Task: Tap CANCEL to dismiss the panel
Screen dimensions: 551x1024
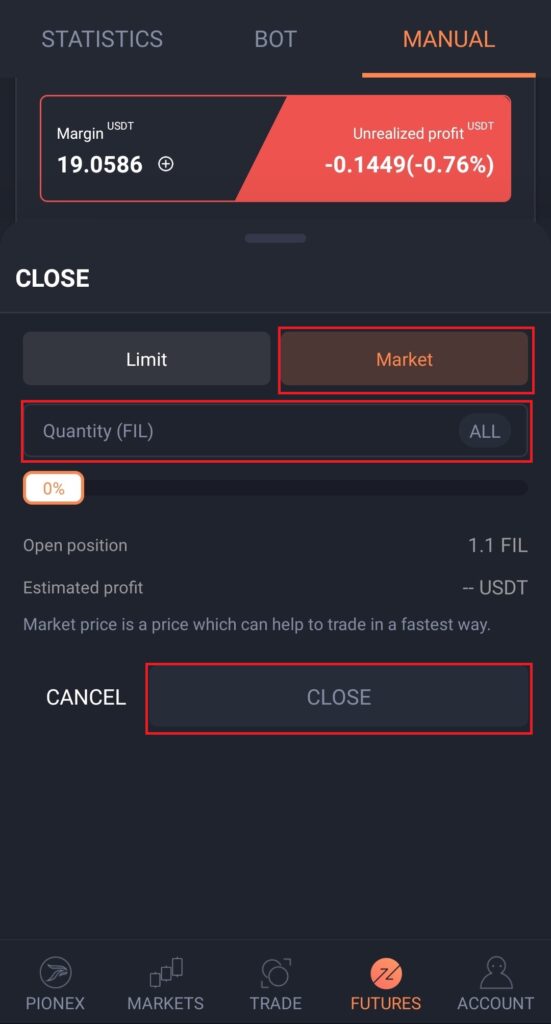Action: tap(86, 697)
